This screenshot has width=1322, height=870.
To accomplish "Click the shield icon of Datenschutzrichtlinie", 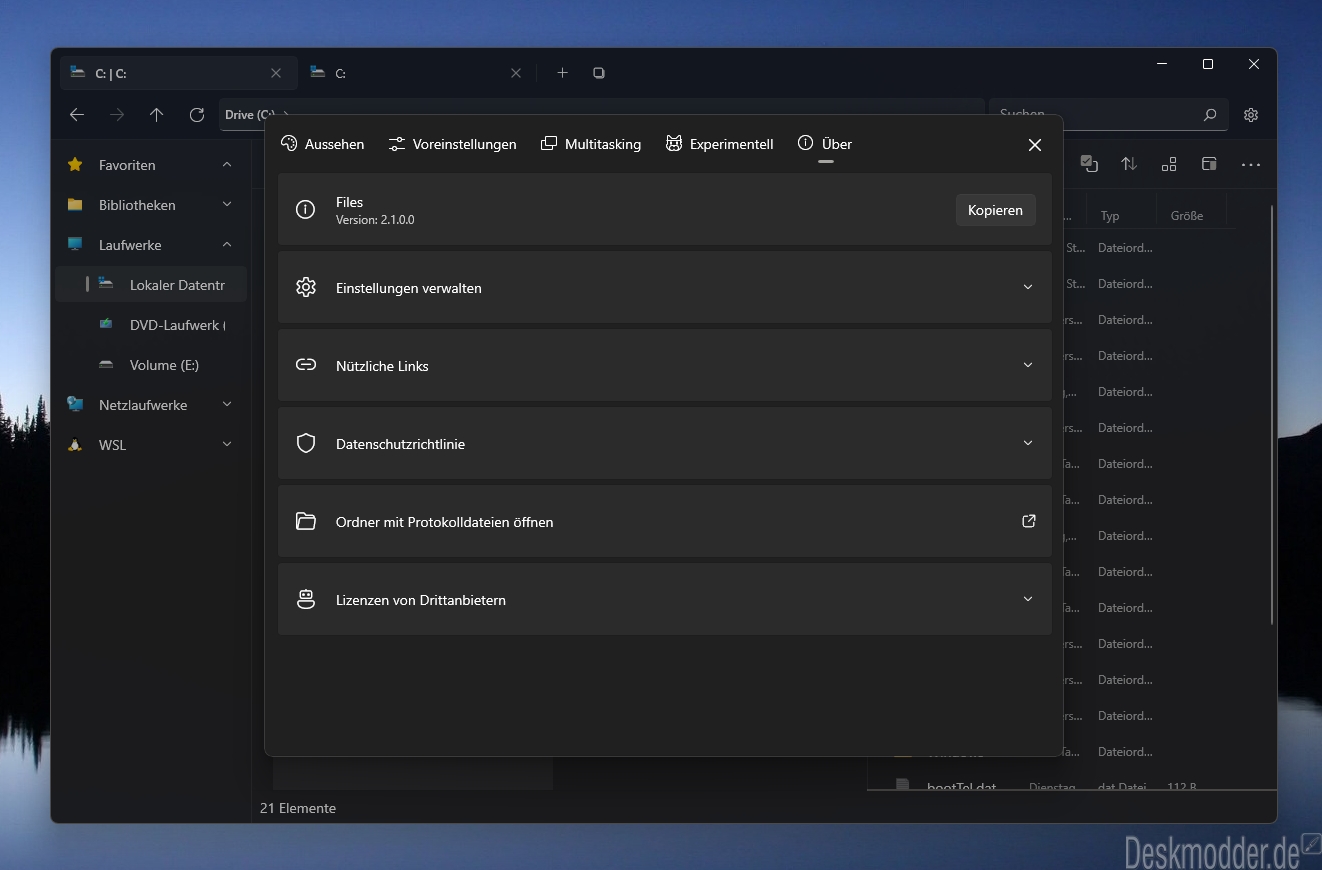I will pyautogui.click(x=306, y=443).
